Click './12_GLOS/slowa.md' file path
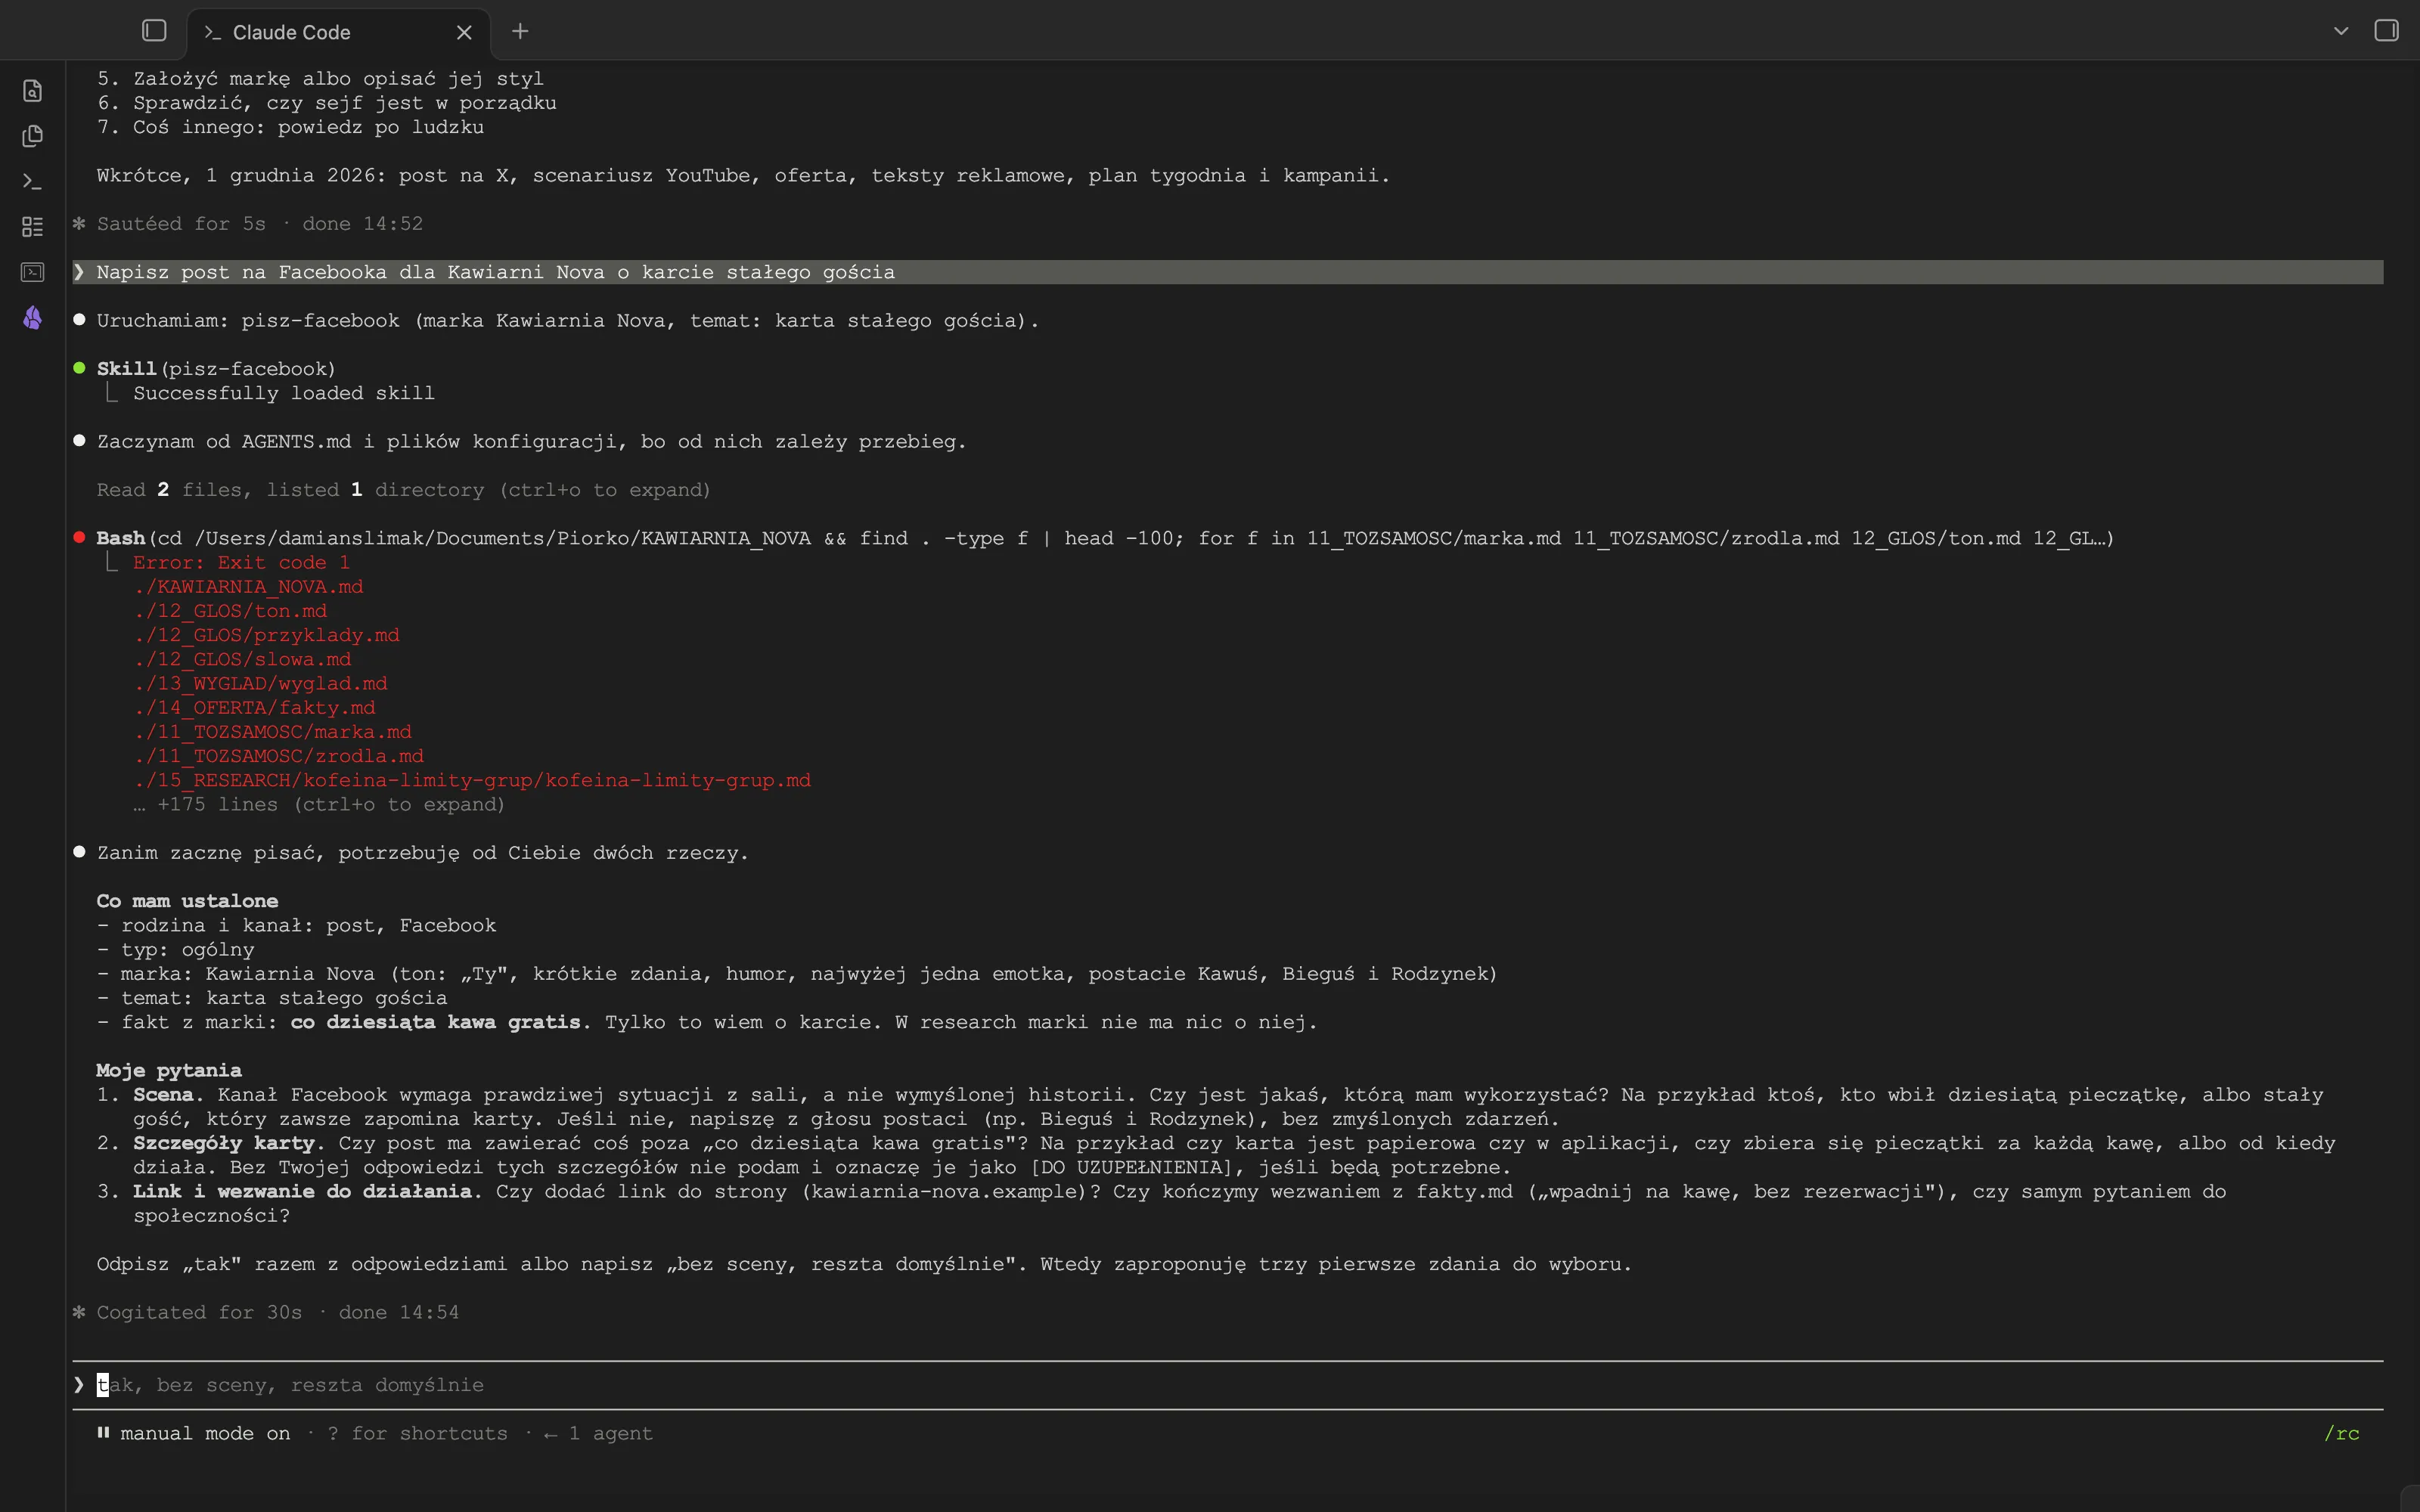This screenshot has width=2420, height=1512. click(242, 659)
